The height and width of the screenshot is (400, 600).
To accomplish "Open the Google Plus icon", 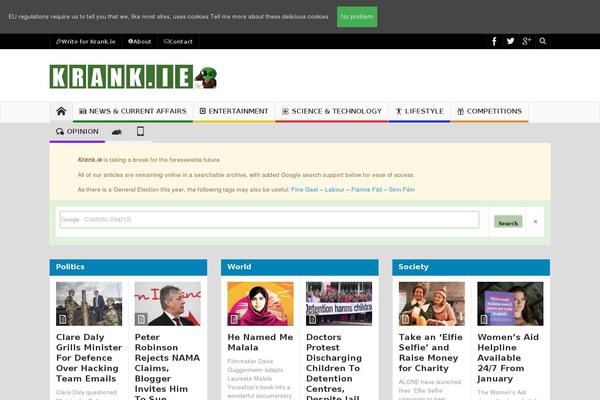I will coord(527,41).
